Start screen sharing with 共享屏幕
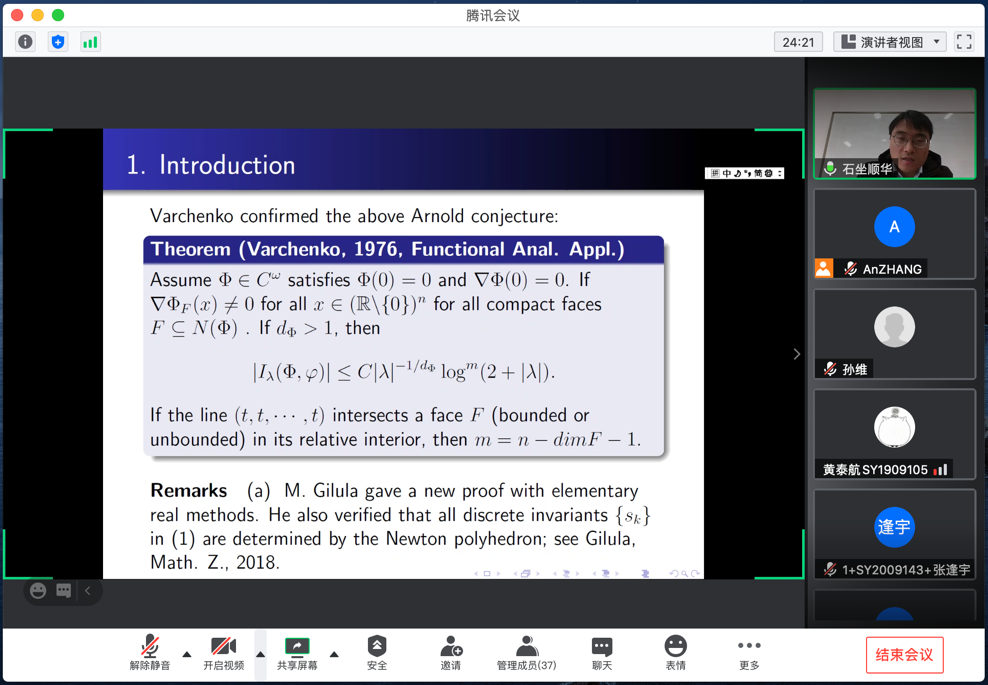 click(x=297, y=653)
